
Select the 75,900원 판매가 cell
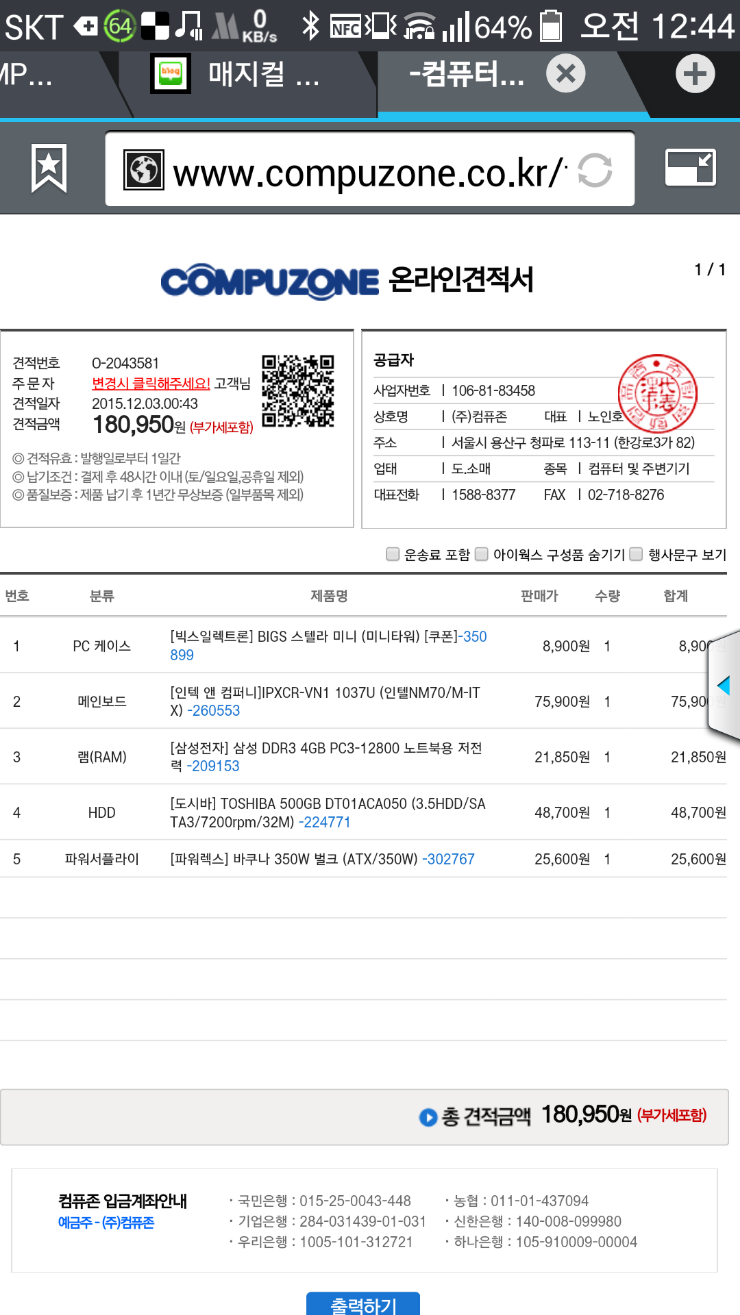563,702
